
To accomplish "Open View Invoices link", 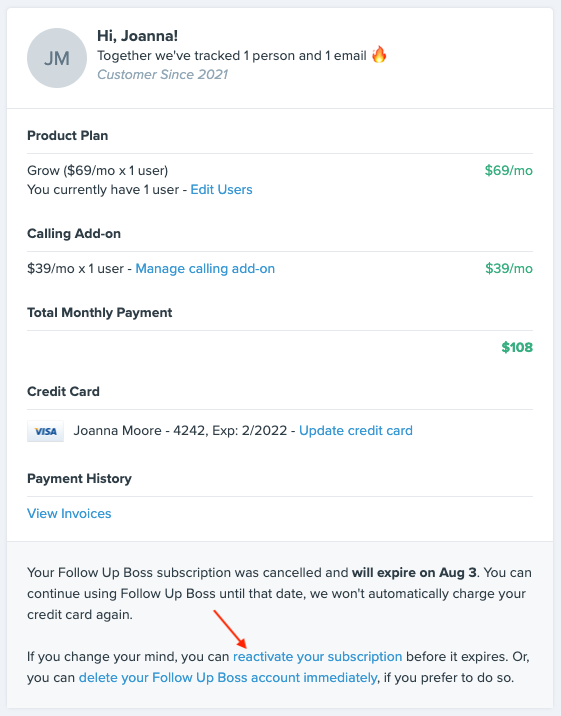I will [x=69, y=513].
